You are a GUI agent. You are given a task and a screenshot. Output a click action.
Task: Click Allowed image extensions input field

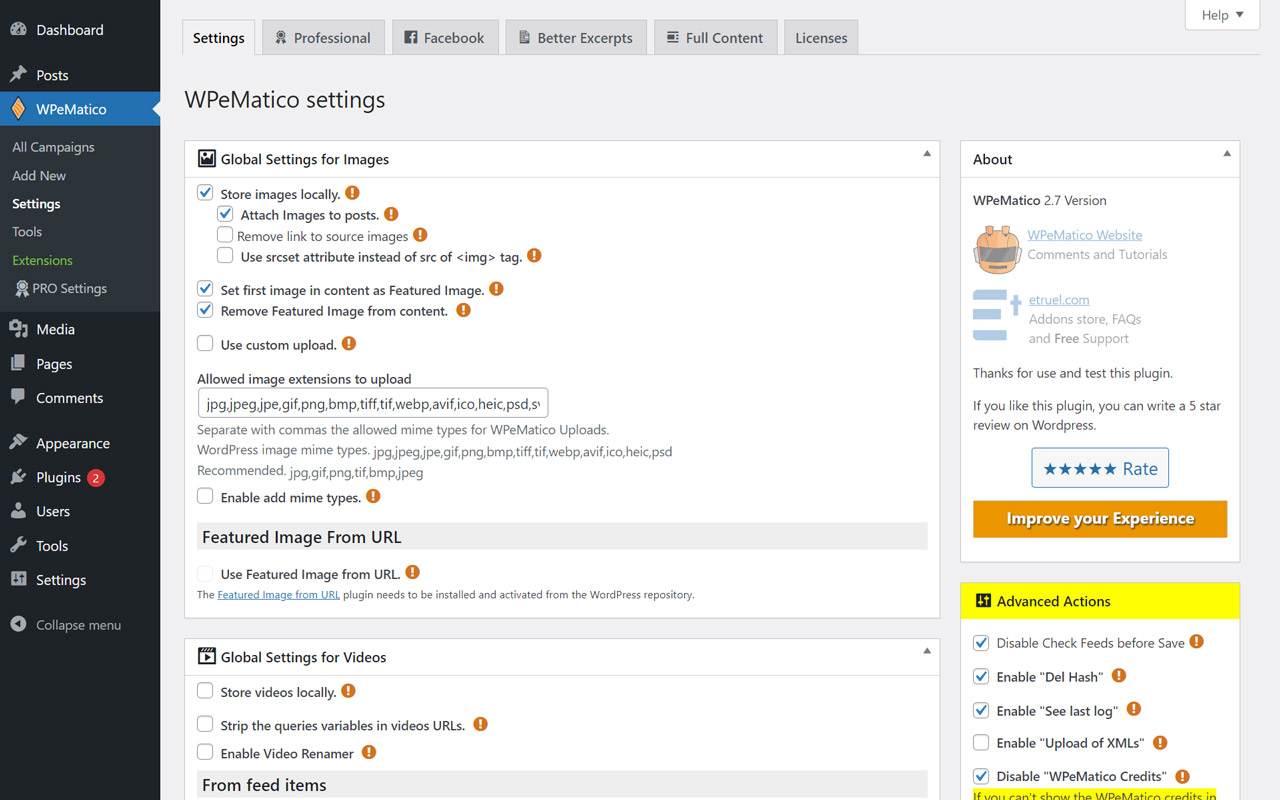pos(373,403)
